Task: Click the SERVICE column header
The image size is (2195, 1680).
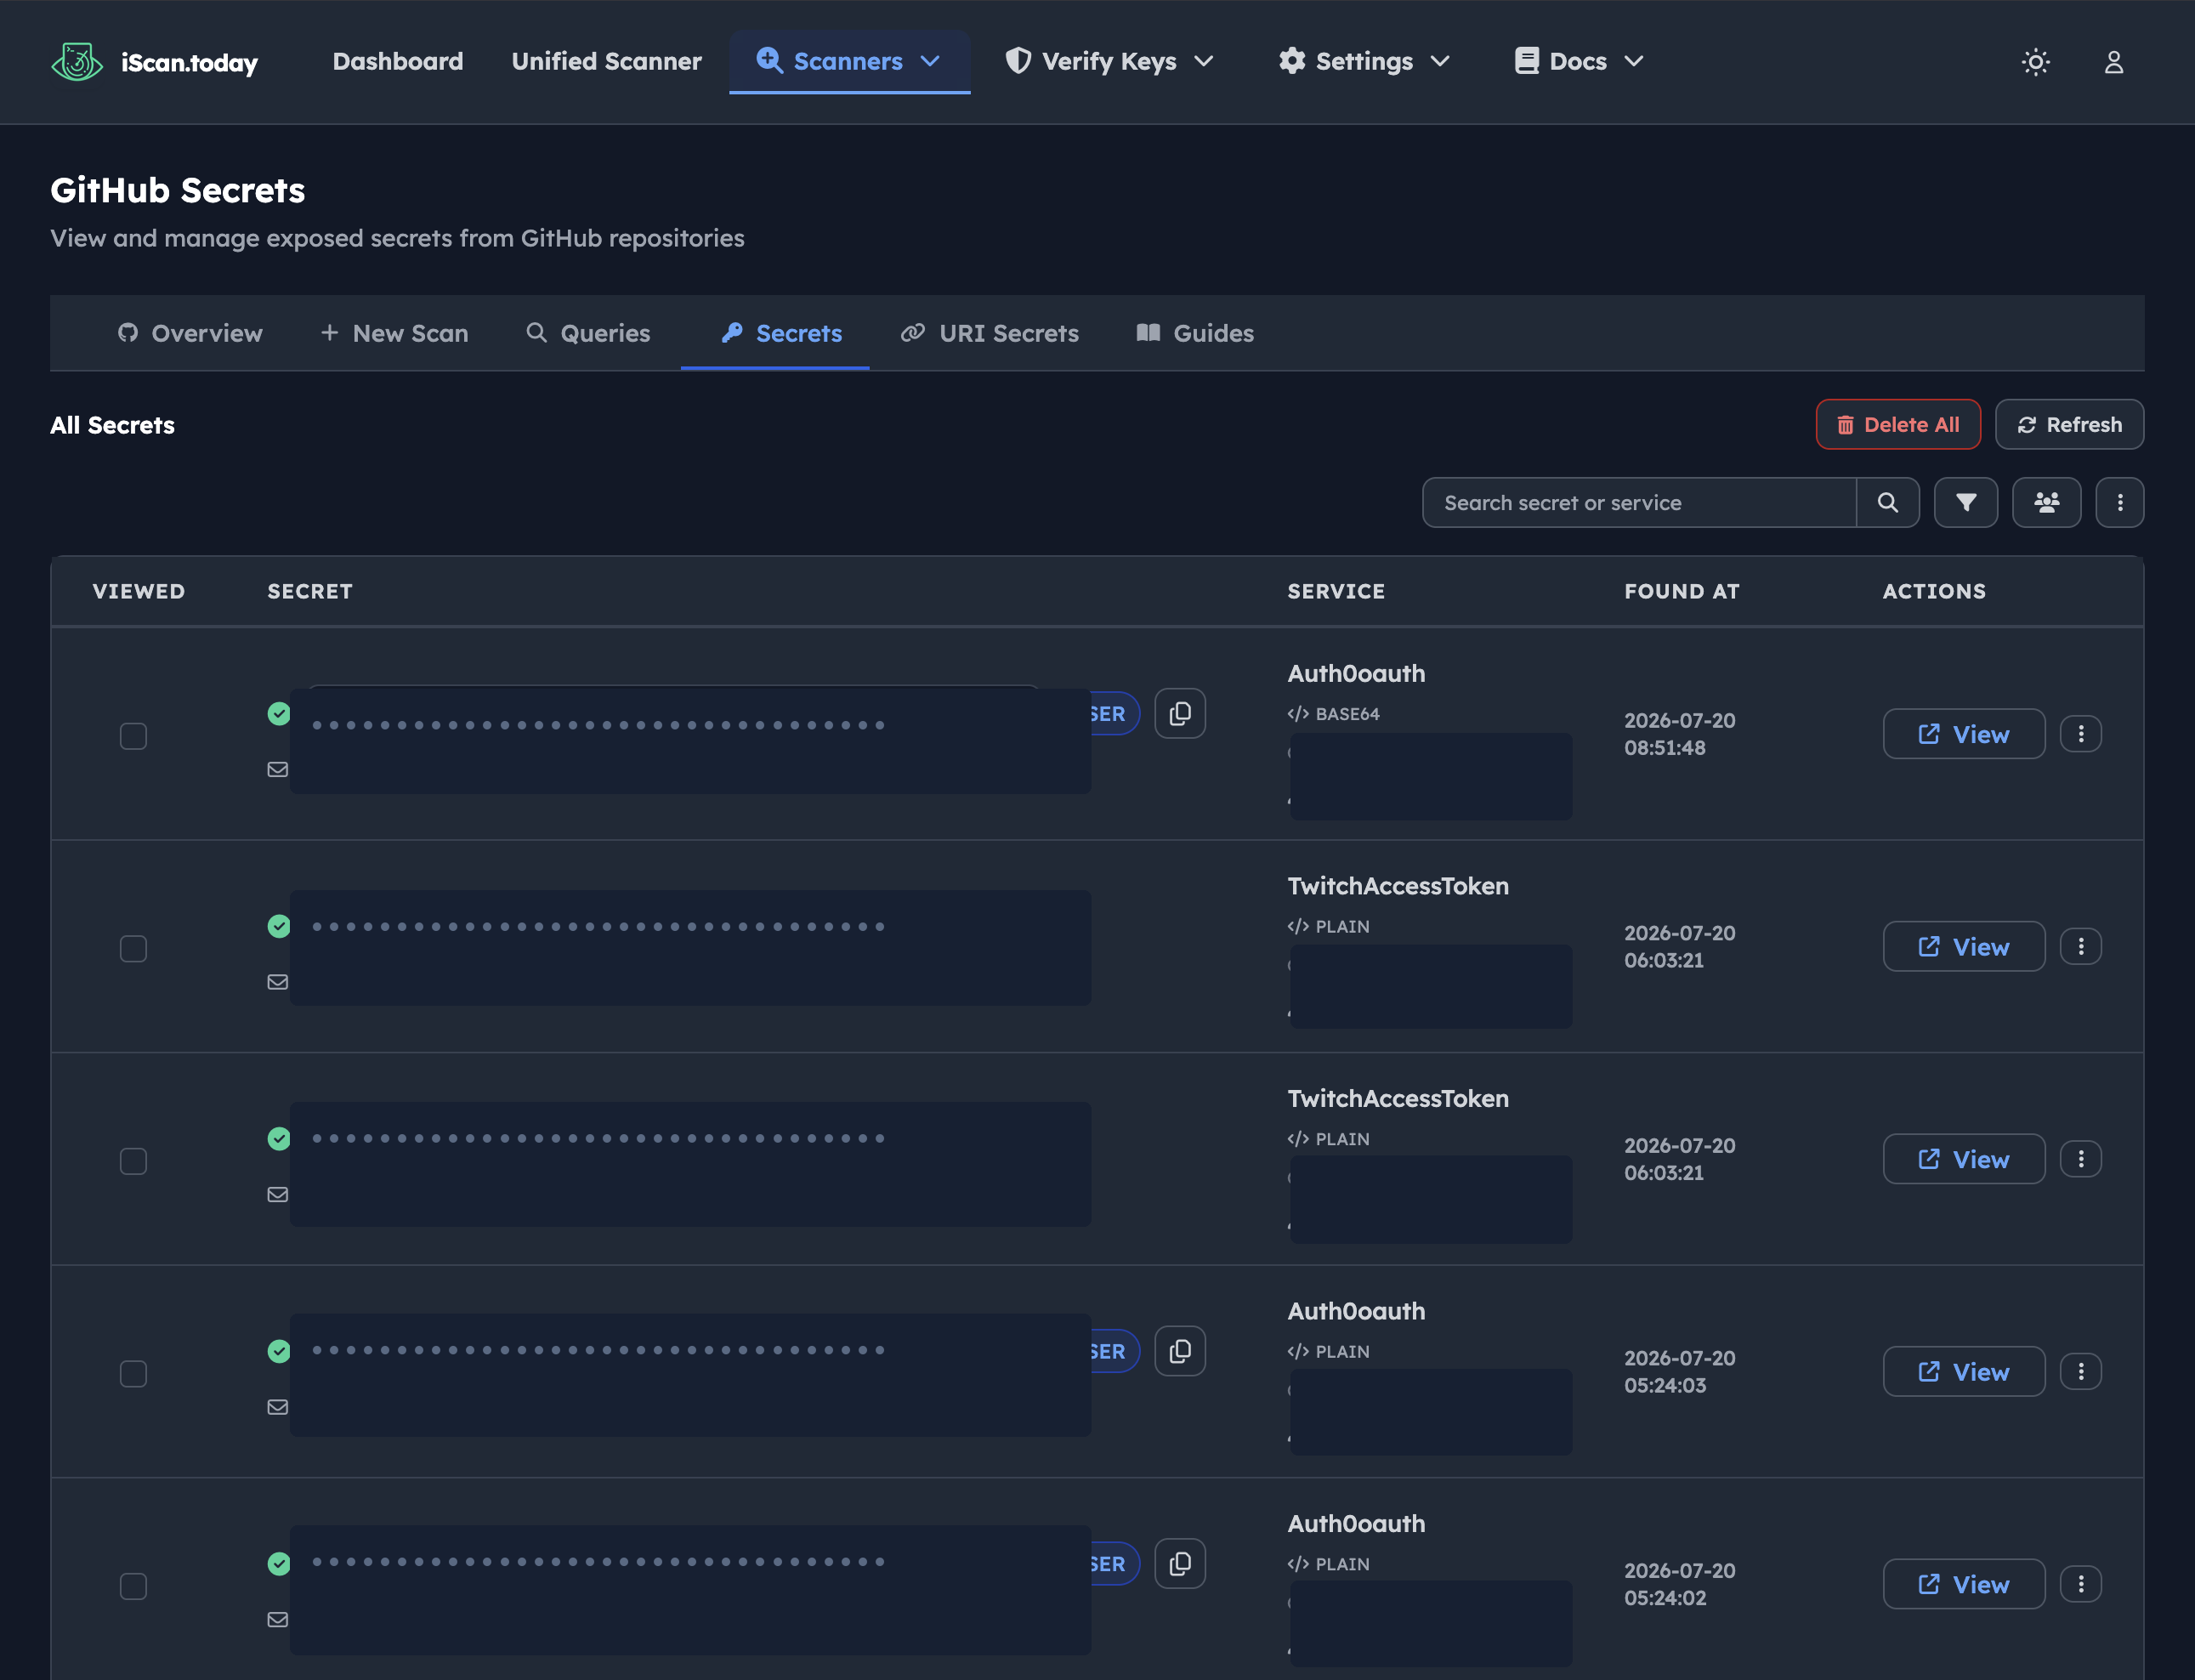Action: tap(1336, 591)
